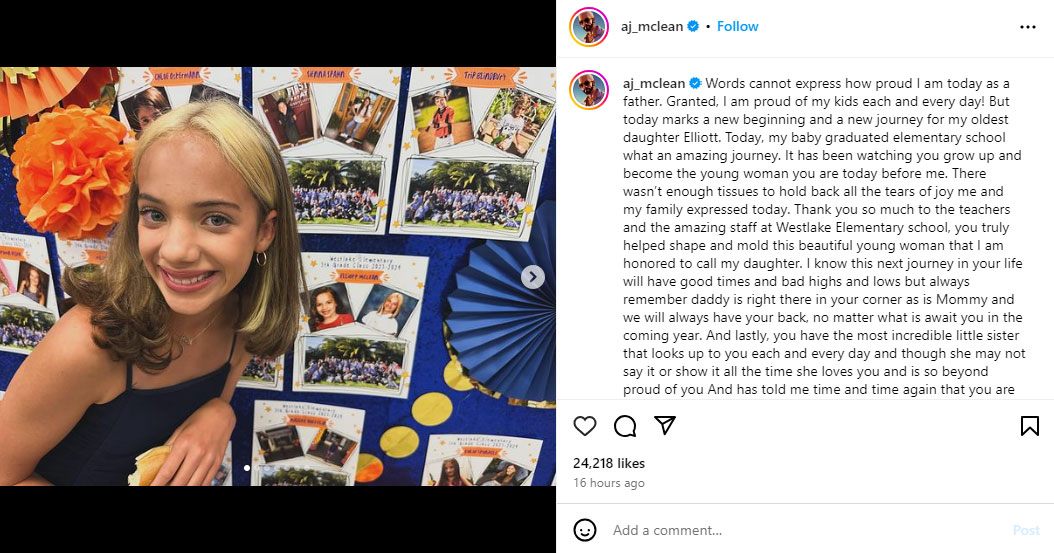1054x553 pixels.
Task: Follow the aj_mclean account
Action: [x=737, y=26]
